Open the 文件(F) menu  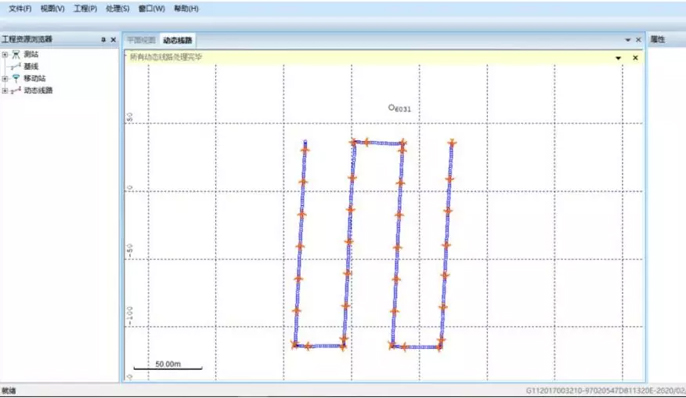click(x=20, y=8)
